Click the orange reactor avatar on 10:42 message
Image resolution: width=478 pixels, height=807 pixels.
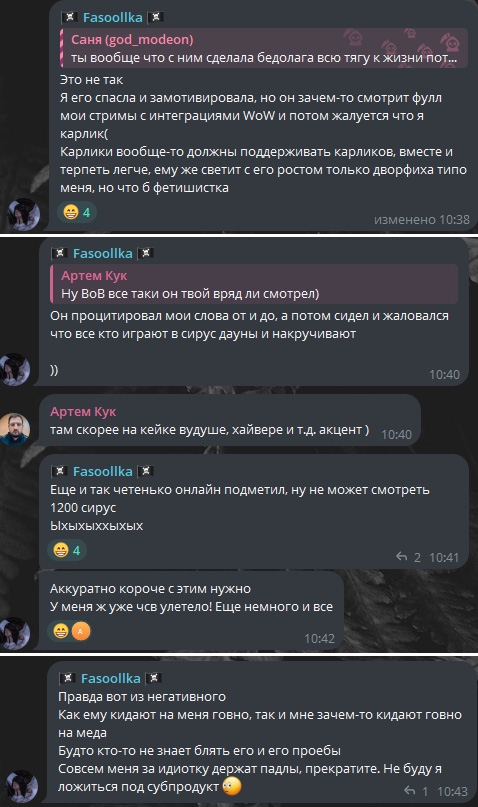(81, 631)
